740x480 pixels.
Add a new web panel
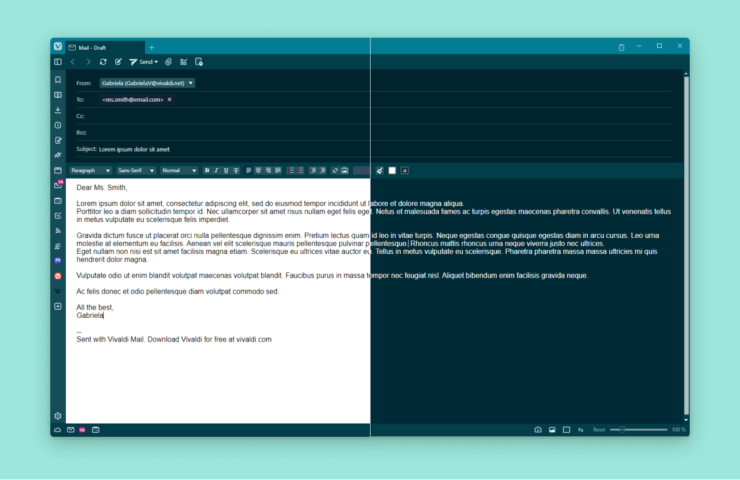coord(58,306)
